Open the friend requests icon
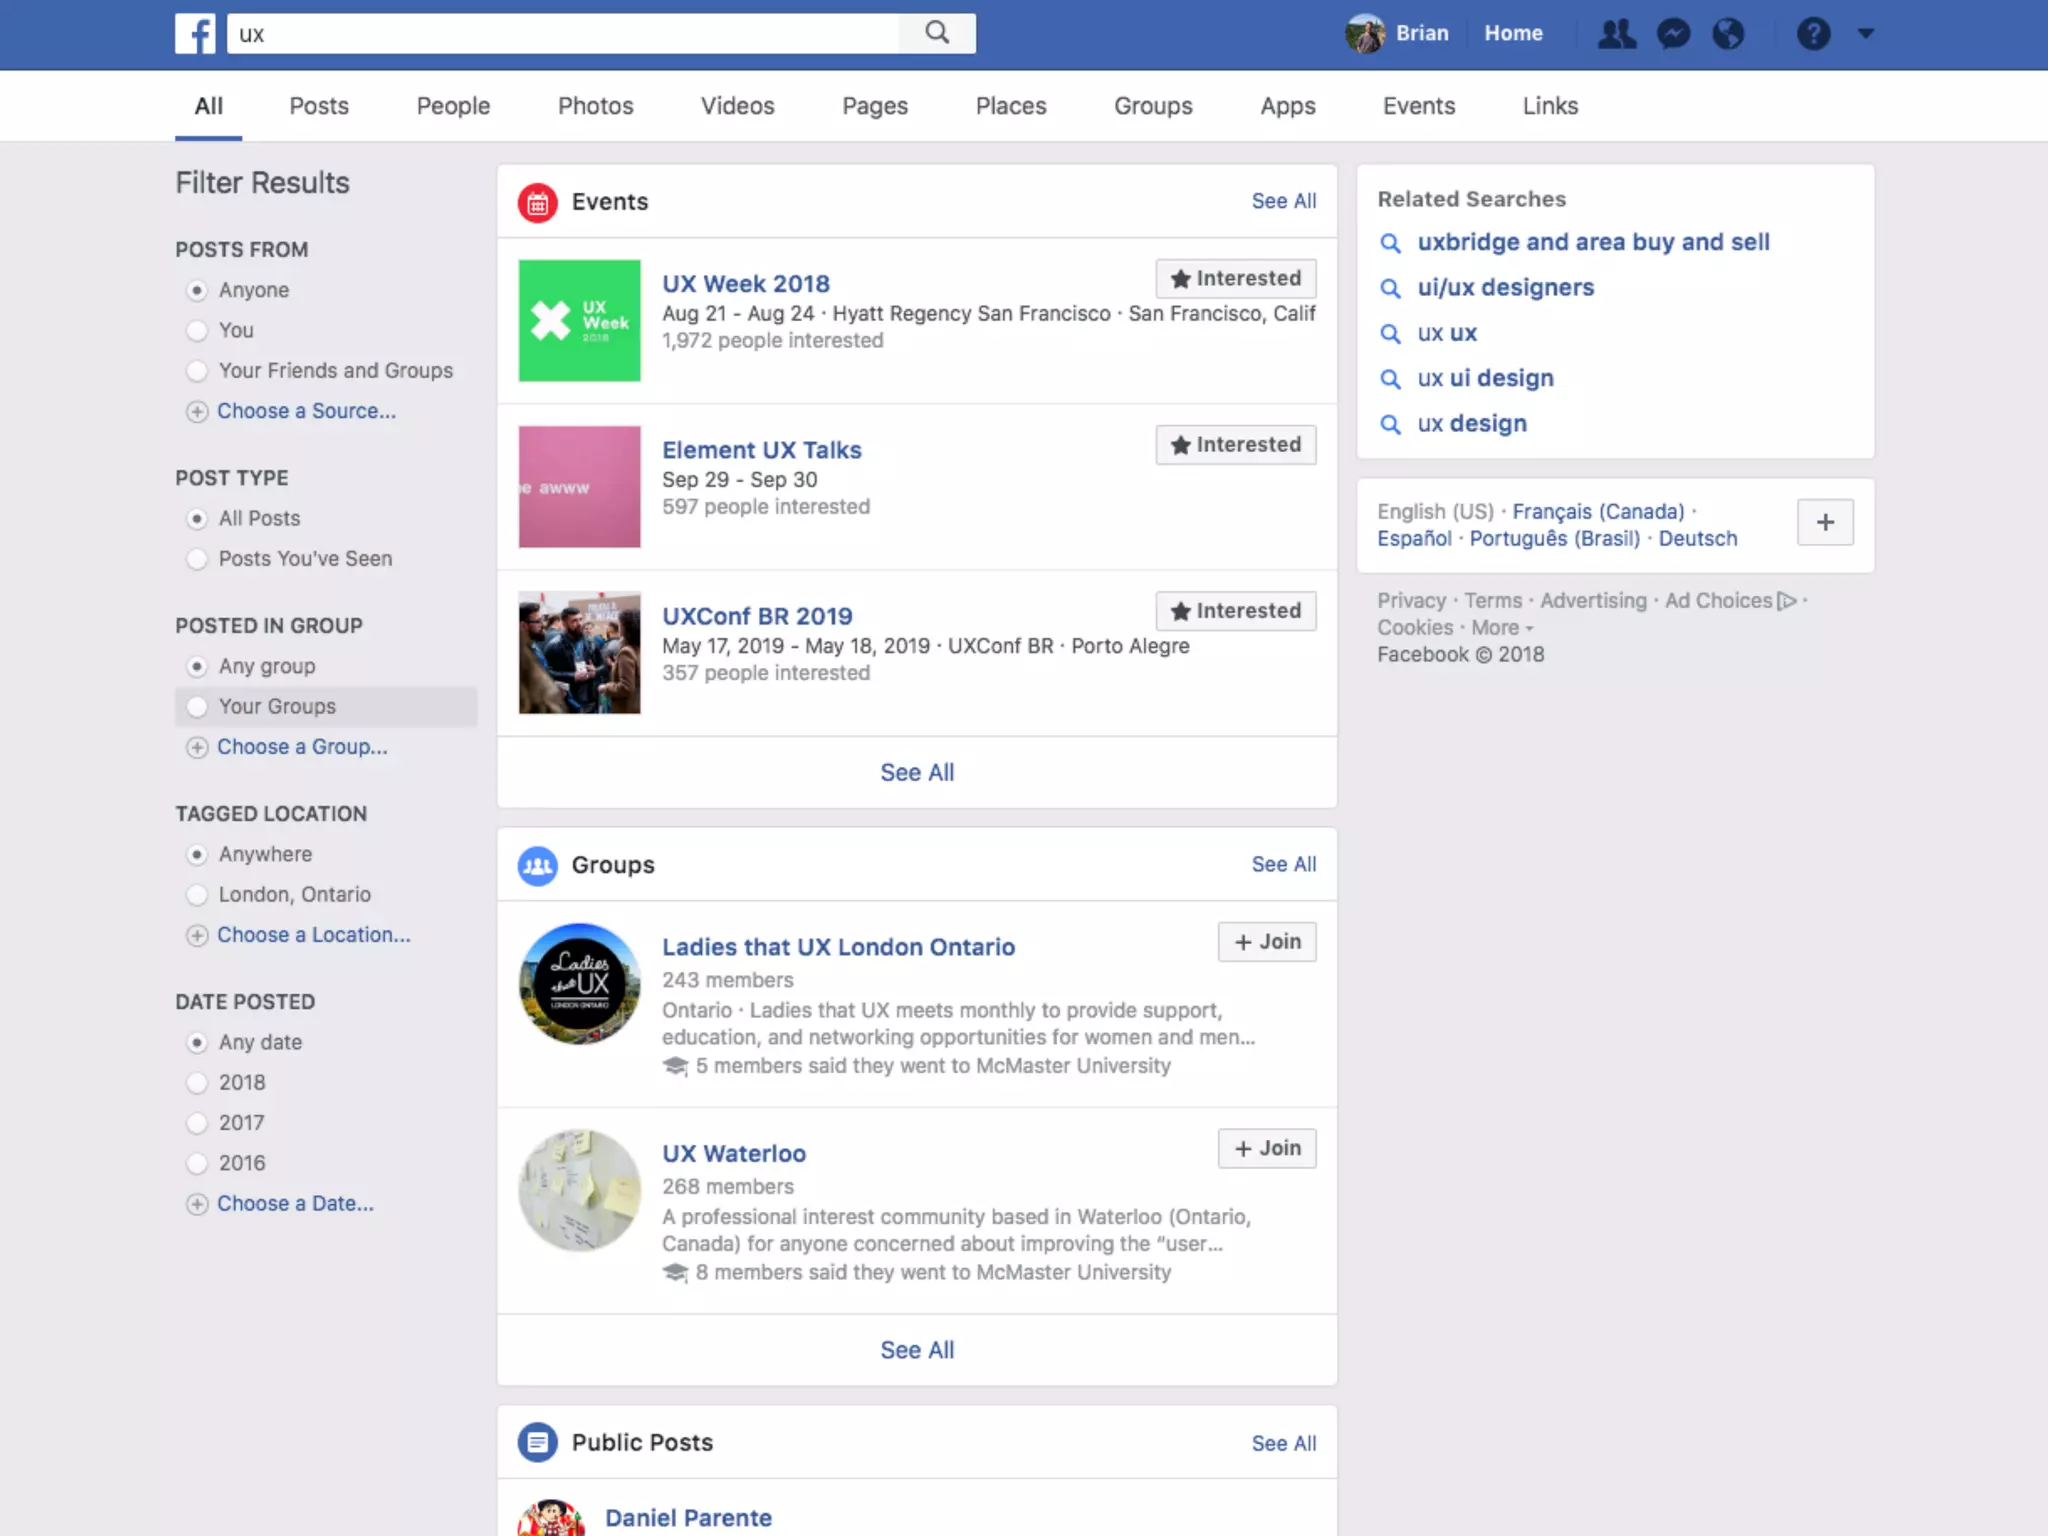Image resolution: width=2048 pixels, height=1536 pixels. click(x=1616, y=34)
